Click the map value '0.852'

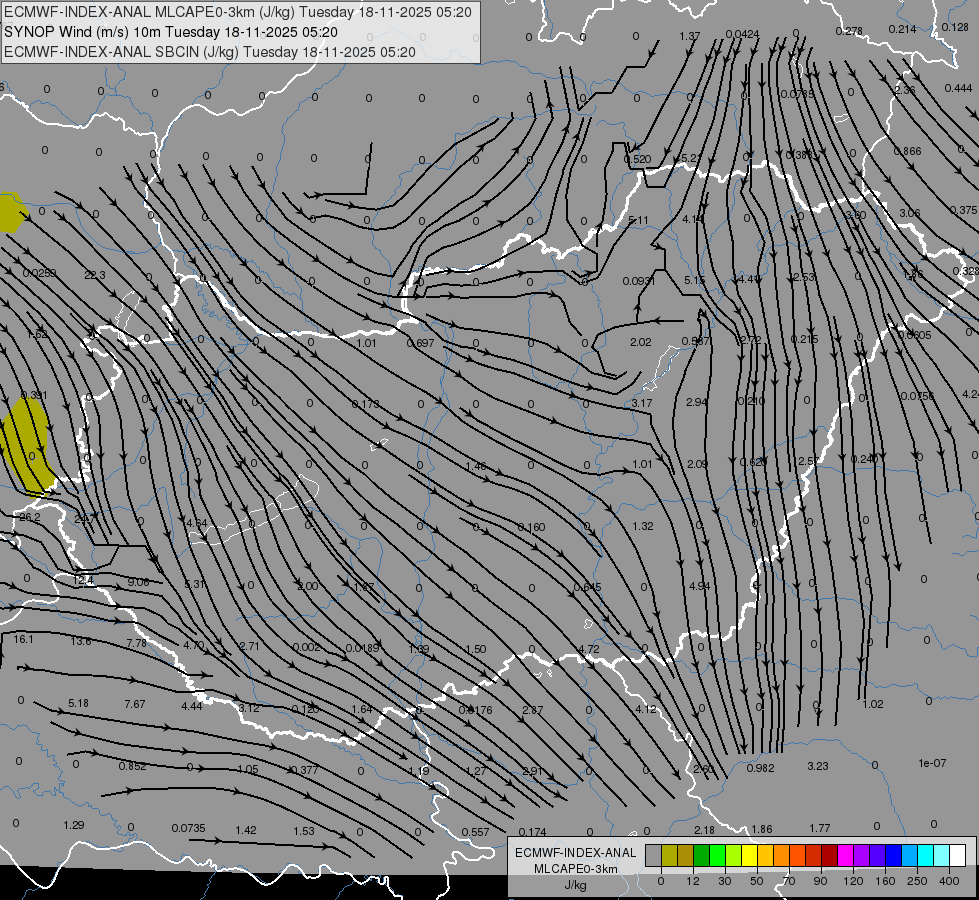pyautogui.click(x=132, y=766)
